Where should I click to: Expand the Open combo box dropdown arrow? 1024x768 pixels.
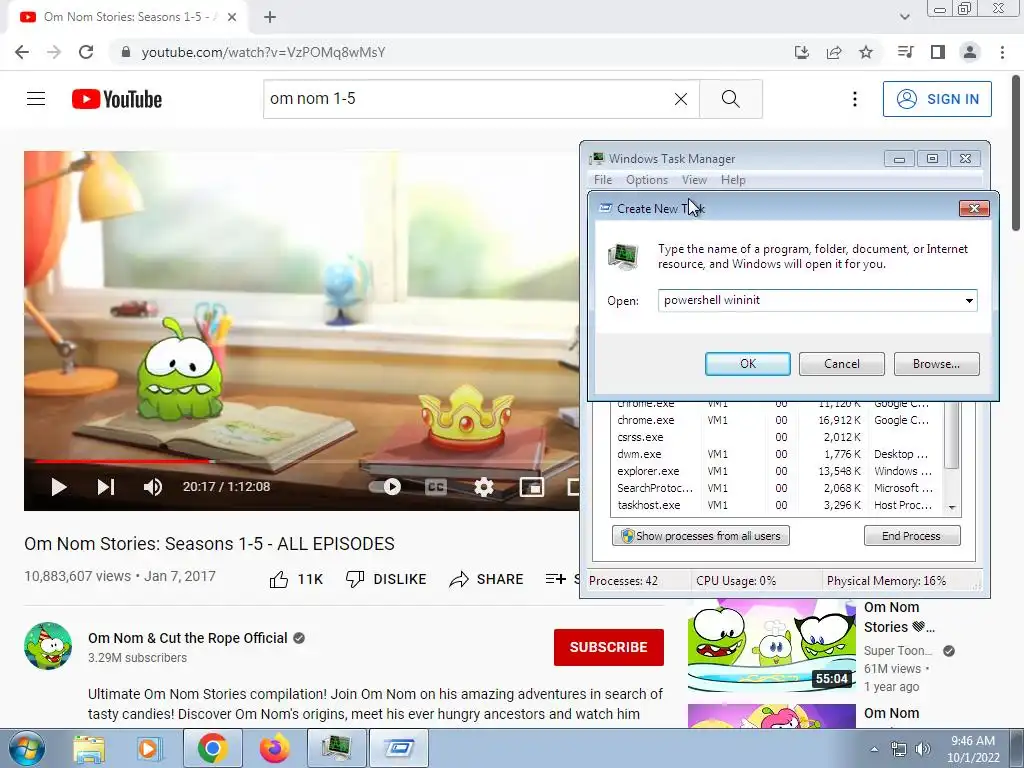pyautogui.click(x=969, y=300)
